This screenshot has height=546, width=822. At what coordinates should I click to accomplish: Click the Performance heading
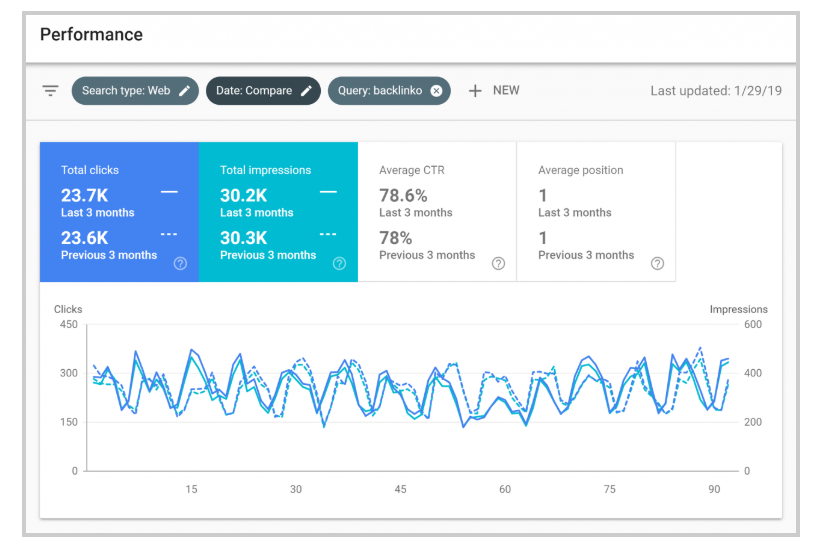coord(91,35)
